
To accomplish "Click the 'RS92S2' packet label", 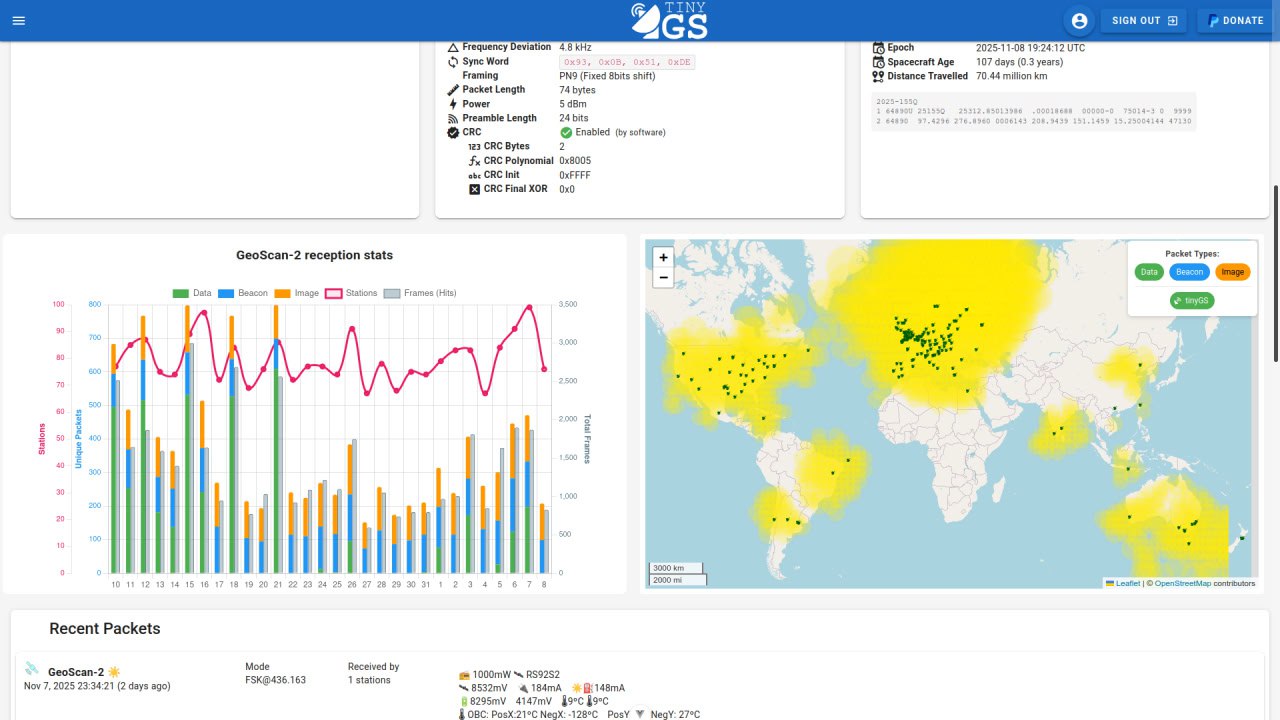I will (543, 674).
